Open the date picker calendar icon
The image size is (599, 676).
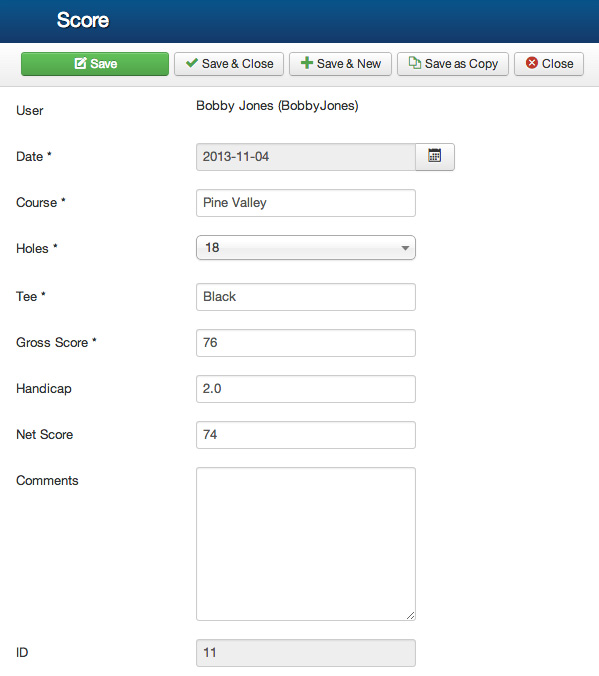(x=435, y=157)
